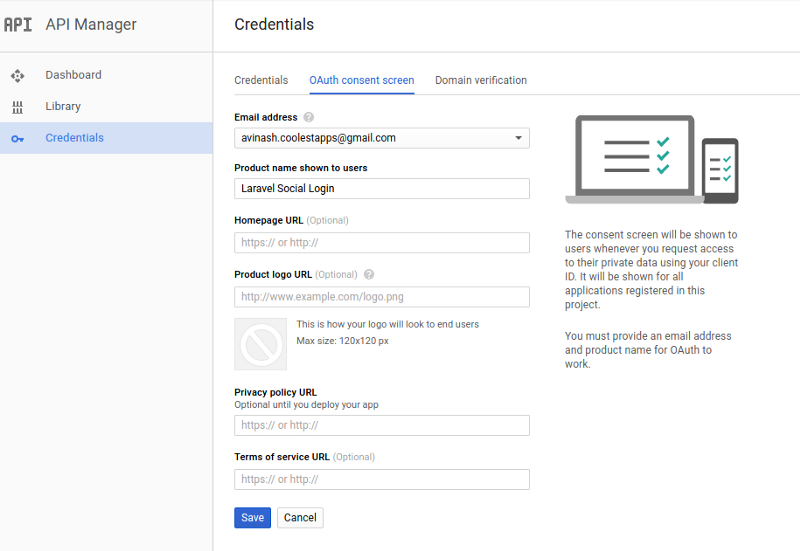Click the Credentials key icon
The height and width of the screenshot is (551, 800).
pyautogui.click(x=17, y=138)
